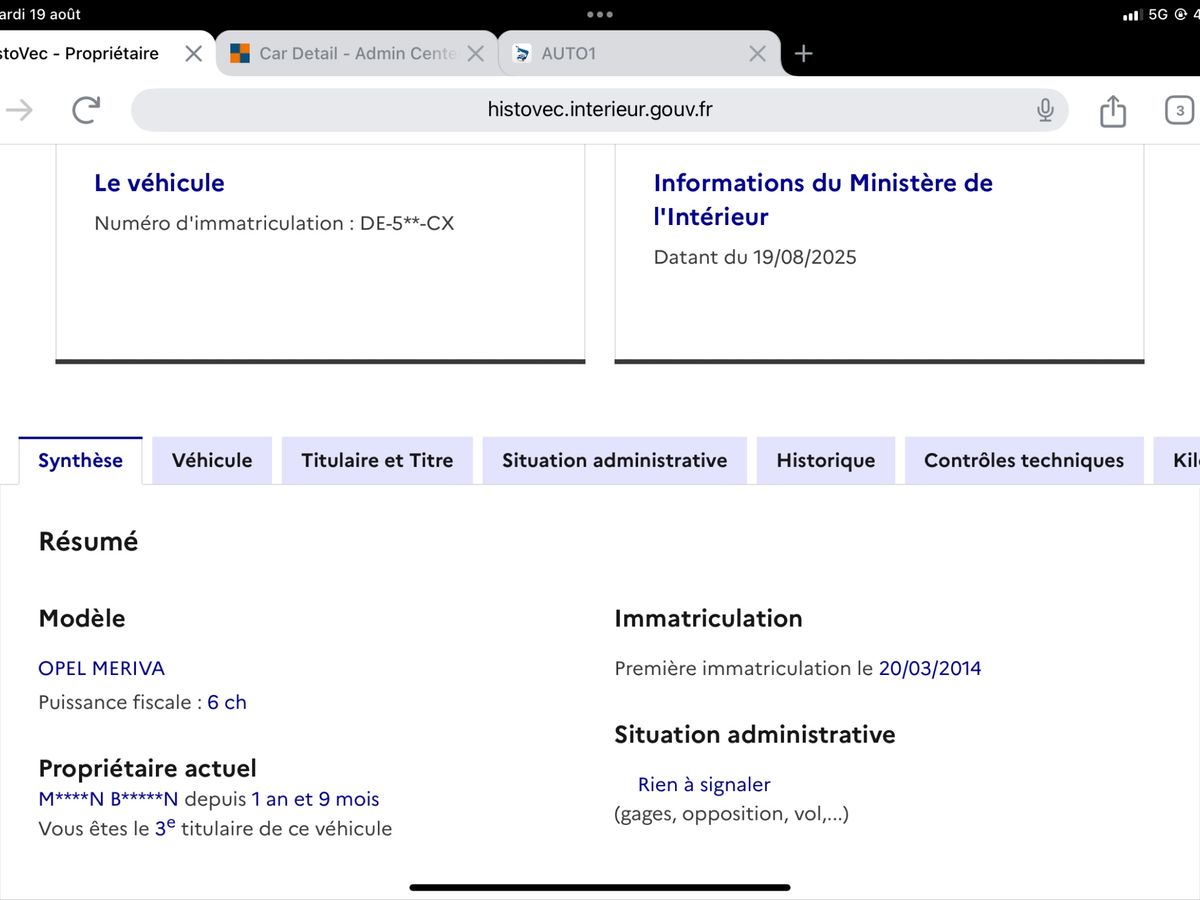Click the Propriétaire actuel heading
The image size is (1200, 900).
(x=147, y=769)
